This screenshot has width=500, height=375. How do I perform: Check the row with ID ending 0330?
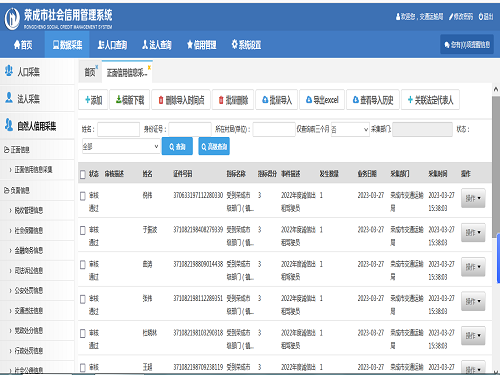[83, 196]
